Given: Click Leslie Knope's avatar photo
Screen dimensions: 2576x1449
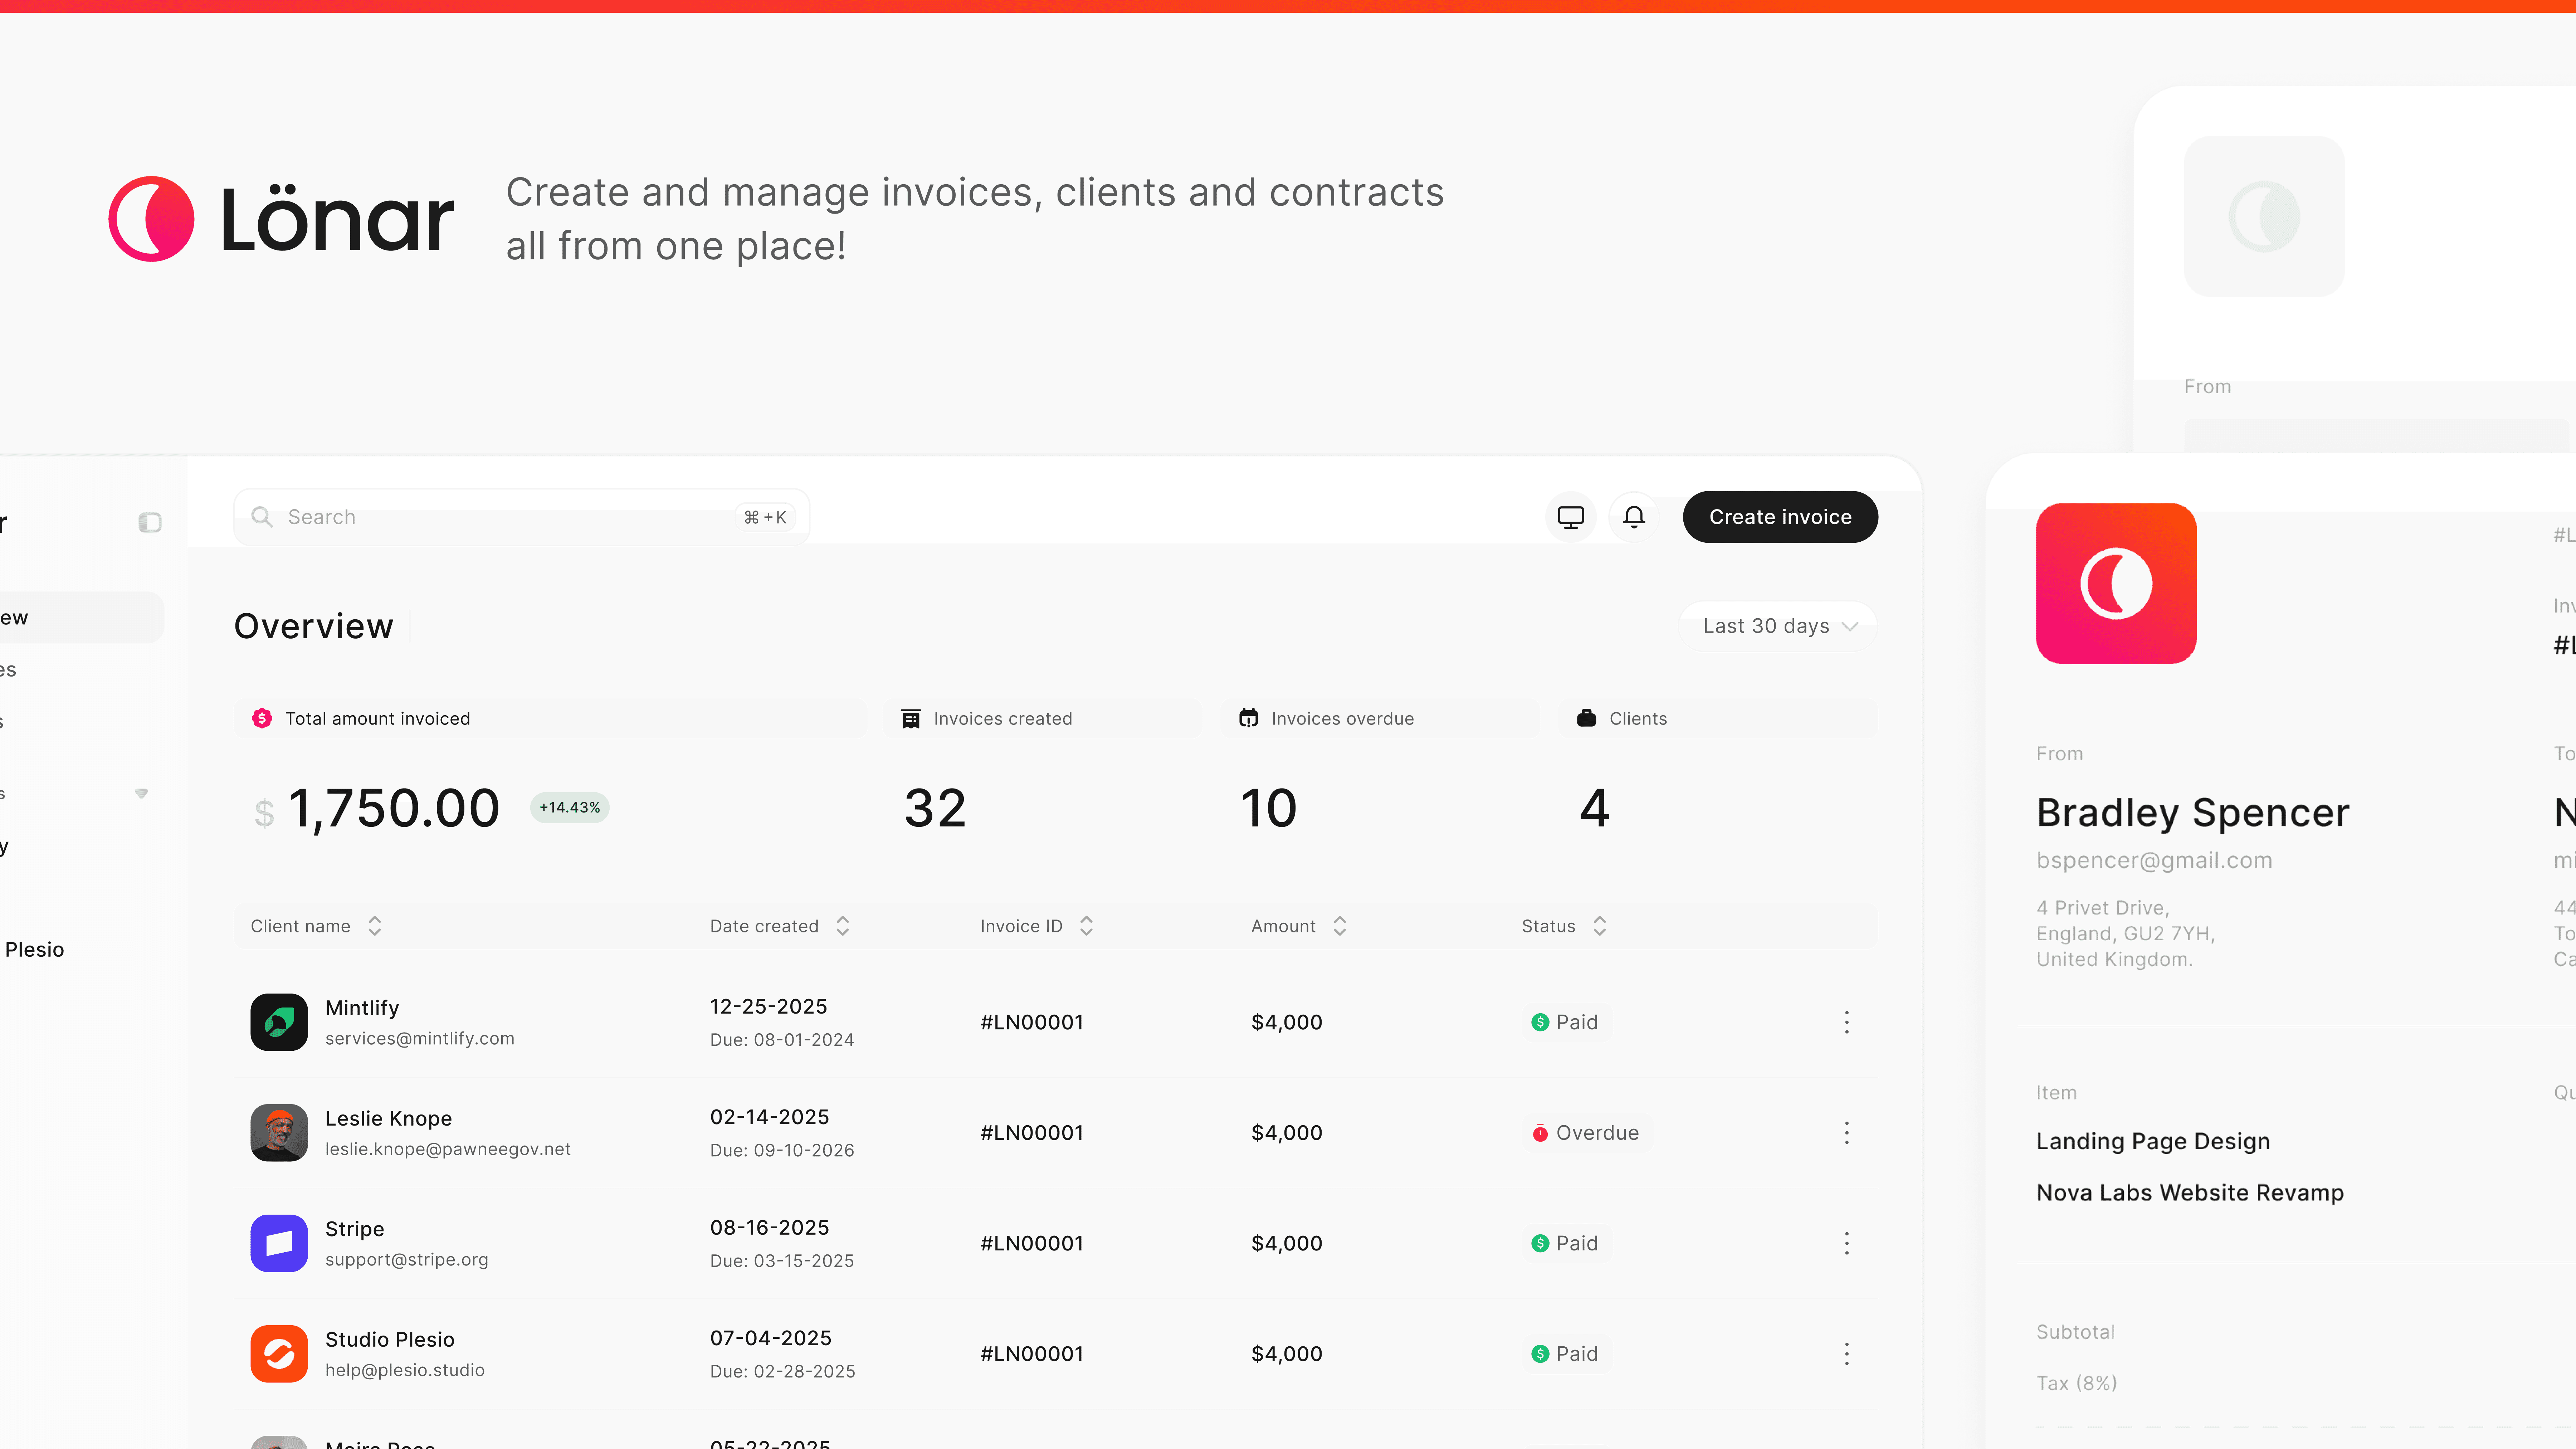Looking at the screenshot, I should 279,1133.
